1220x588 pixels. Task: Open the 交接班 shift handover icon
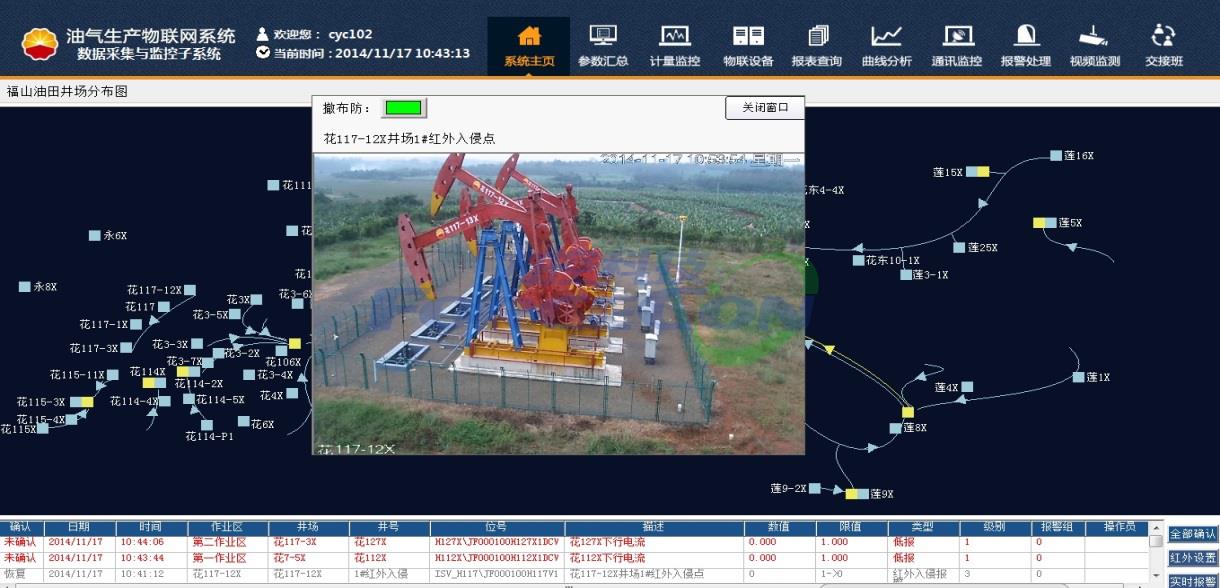pyautogui.click(x=1163, y=36)
